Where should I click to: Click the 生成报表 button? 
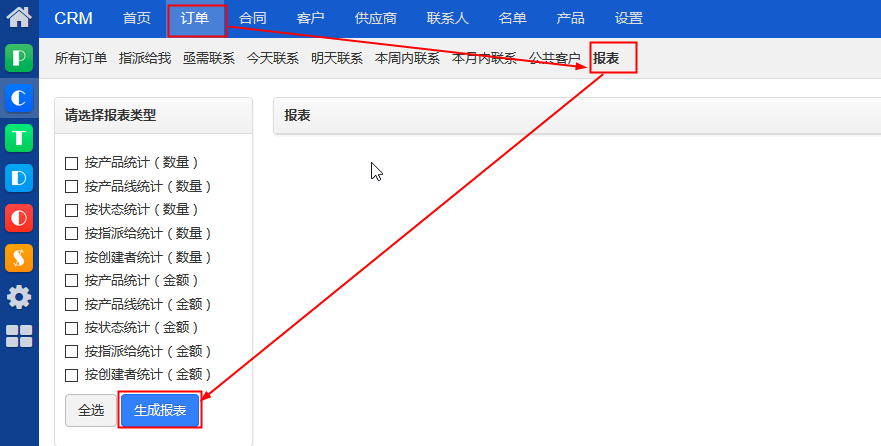[x=160, y=411]
